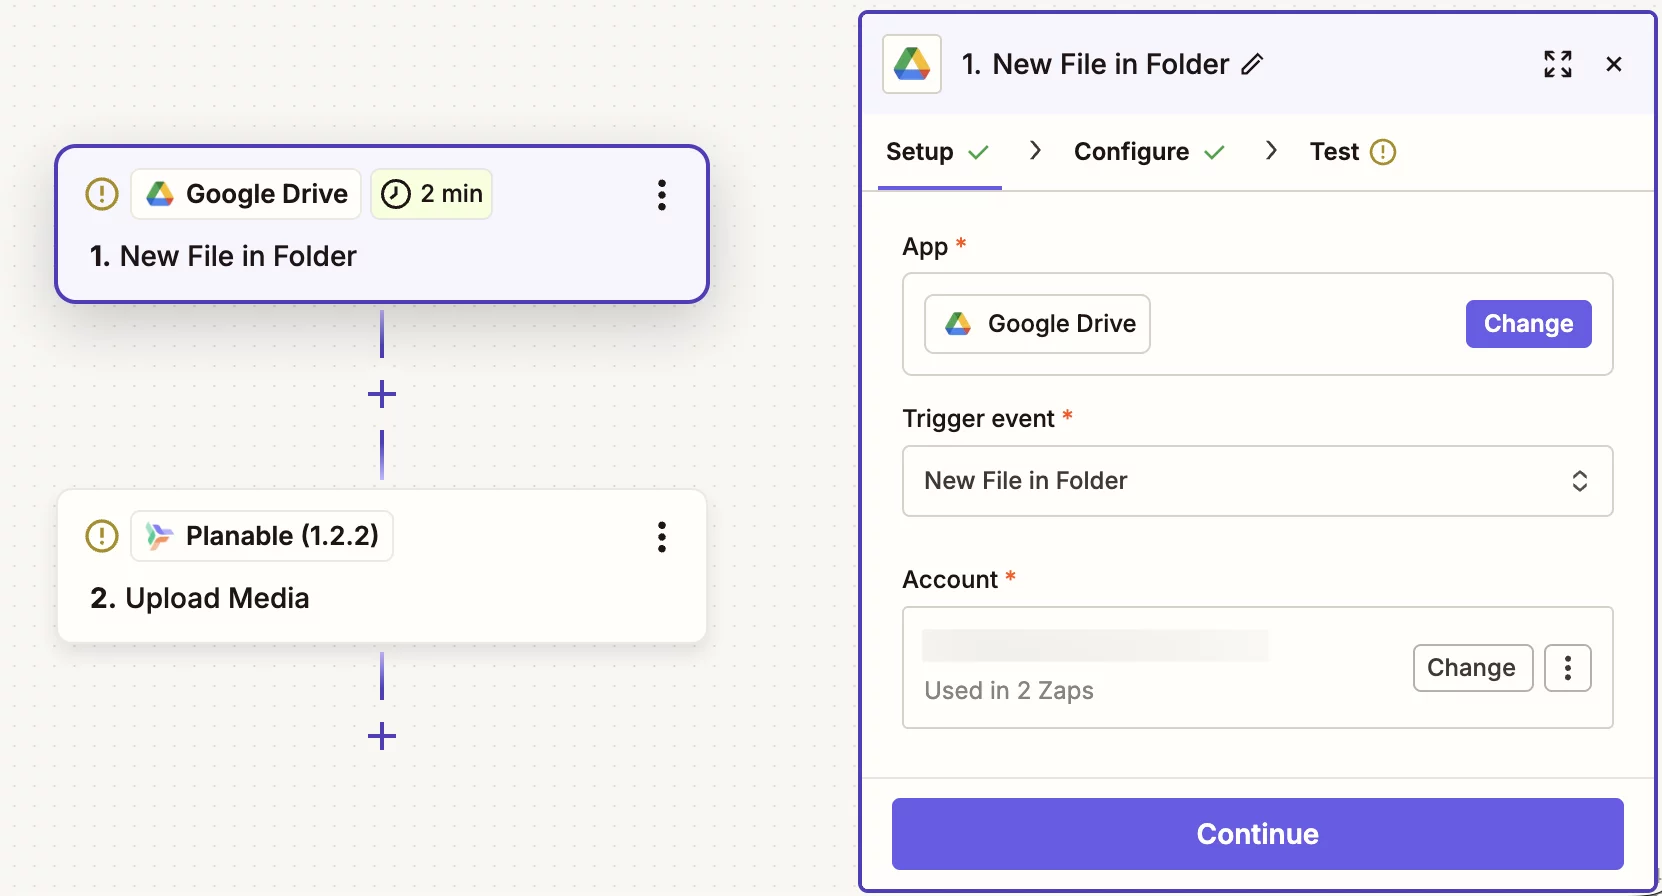This screenshot has width=1662, height=896.
Task: Open the three-dot menu on Google Drive step
Action: pos(661,195)
